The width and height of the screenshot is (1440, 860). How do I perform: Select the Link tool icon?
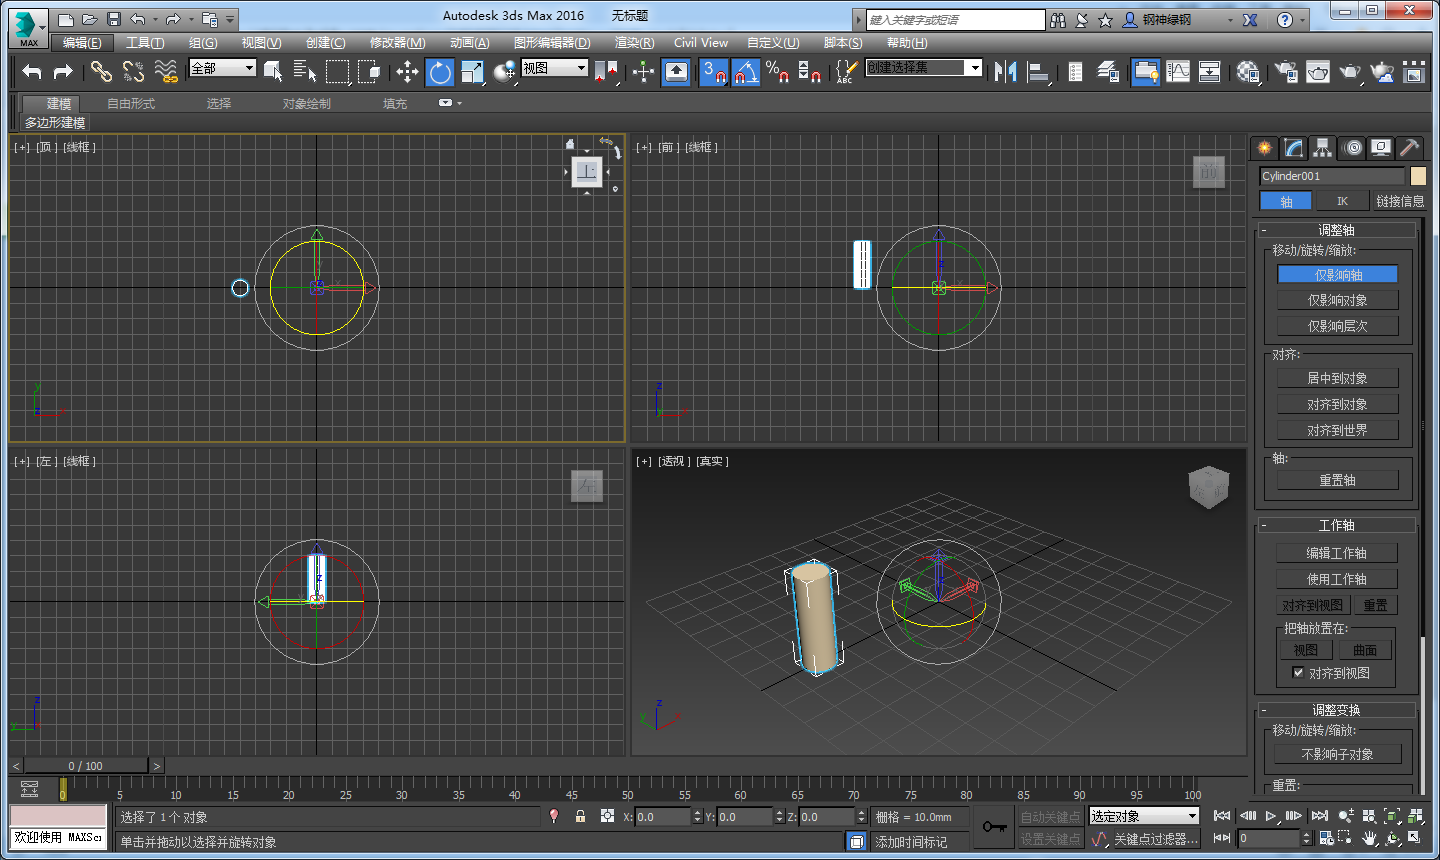101,71
